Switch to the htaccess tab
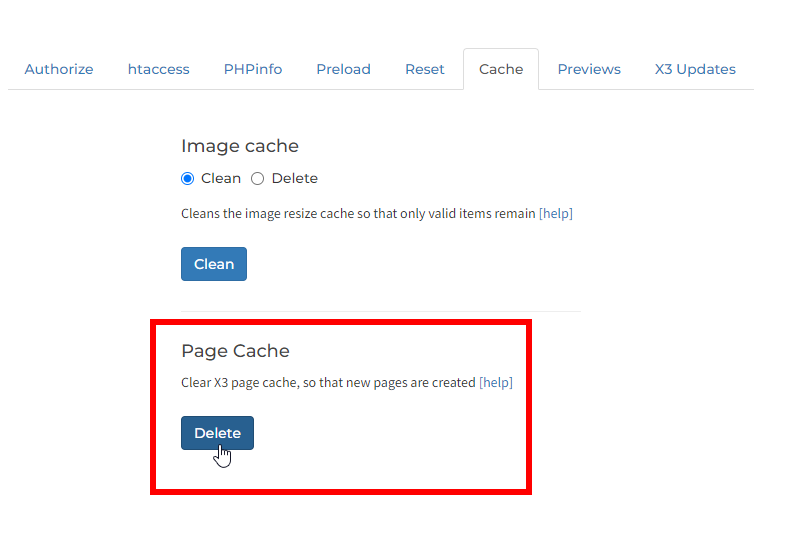 click(159, 69)
